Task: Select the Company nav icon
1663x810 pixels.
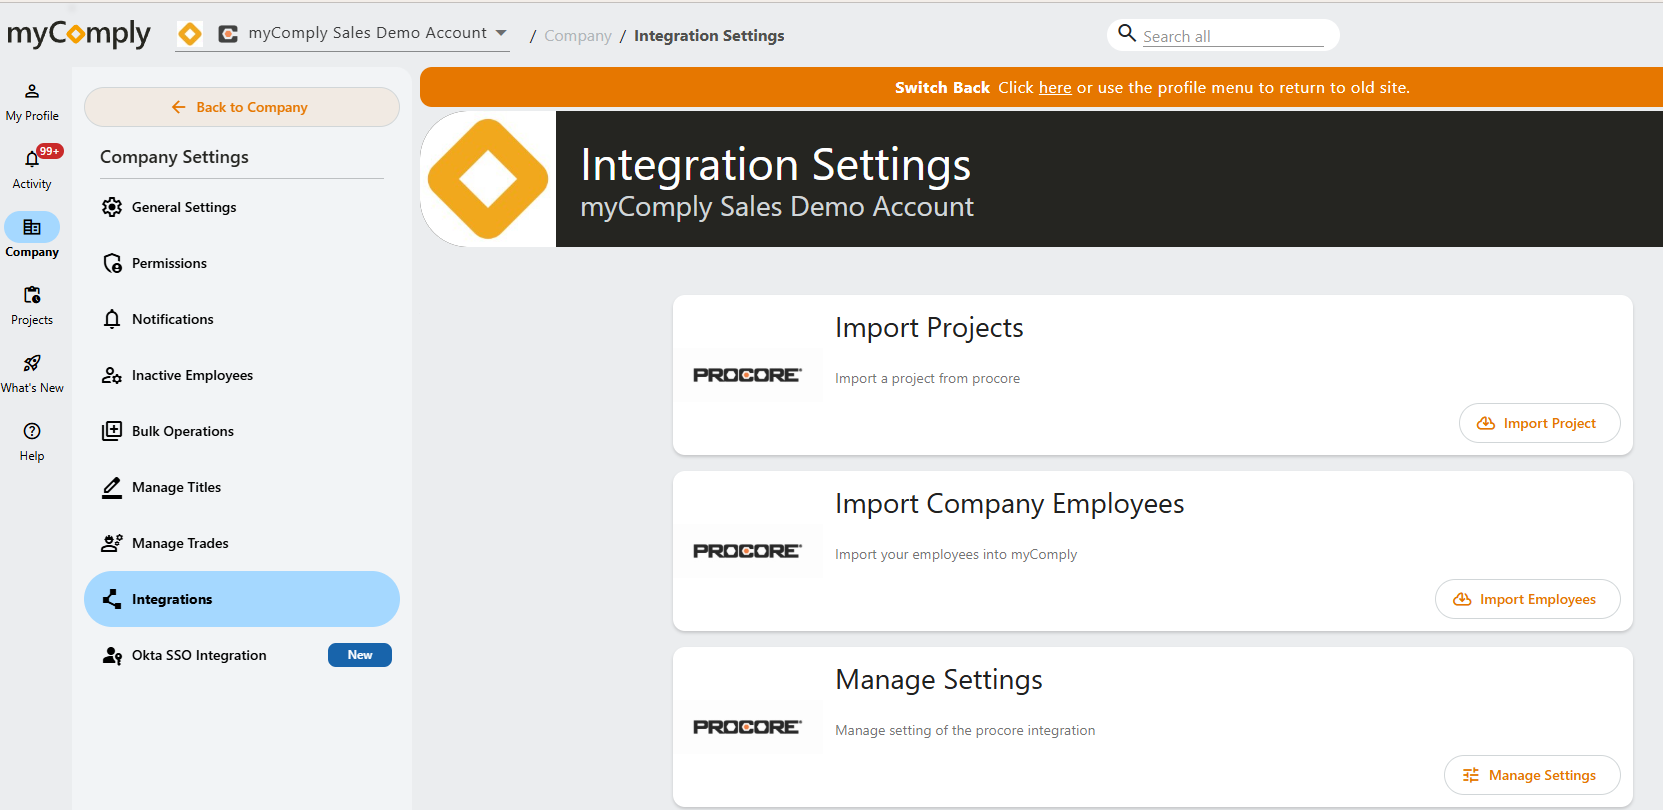Action: [x=32, y=227]
